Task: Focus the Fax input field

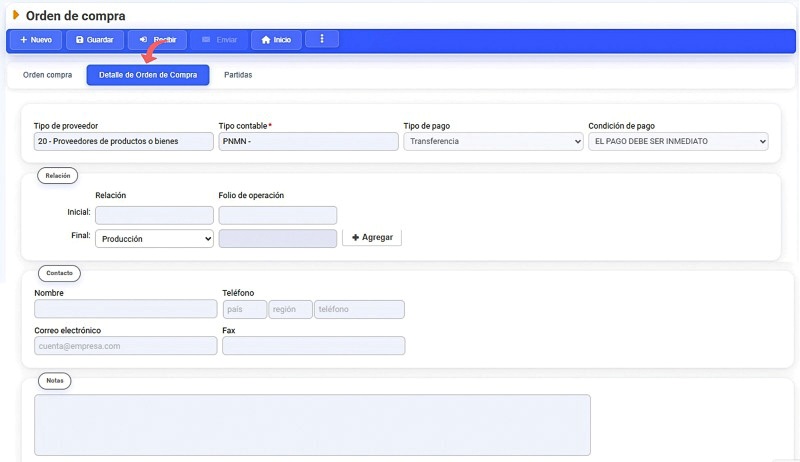Action: tap(313, 346)
